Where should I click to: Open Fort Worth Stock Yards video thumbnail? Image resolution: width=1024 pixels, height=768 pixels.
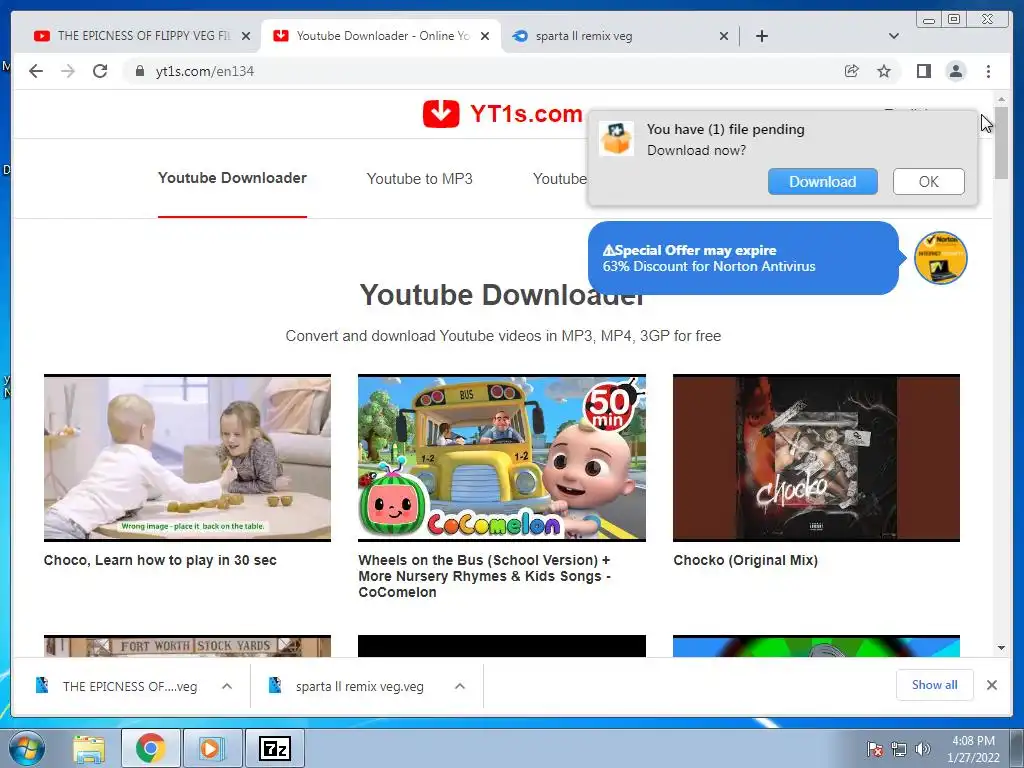click(x=187, y=646)
